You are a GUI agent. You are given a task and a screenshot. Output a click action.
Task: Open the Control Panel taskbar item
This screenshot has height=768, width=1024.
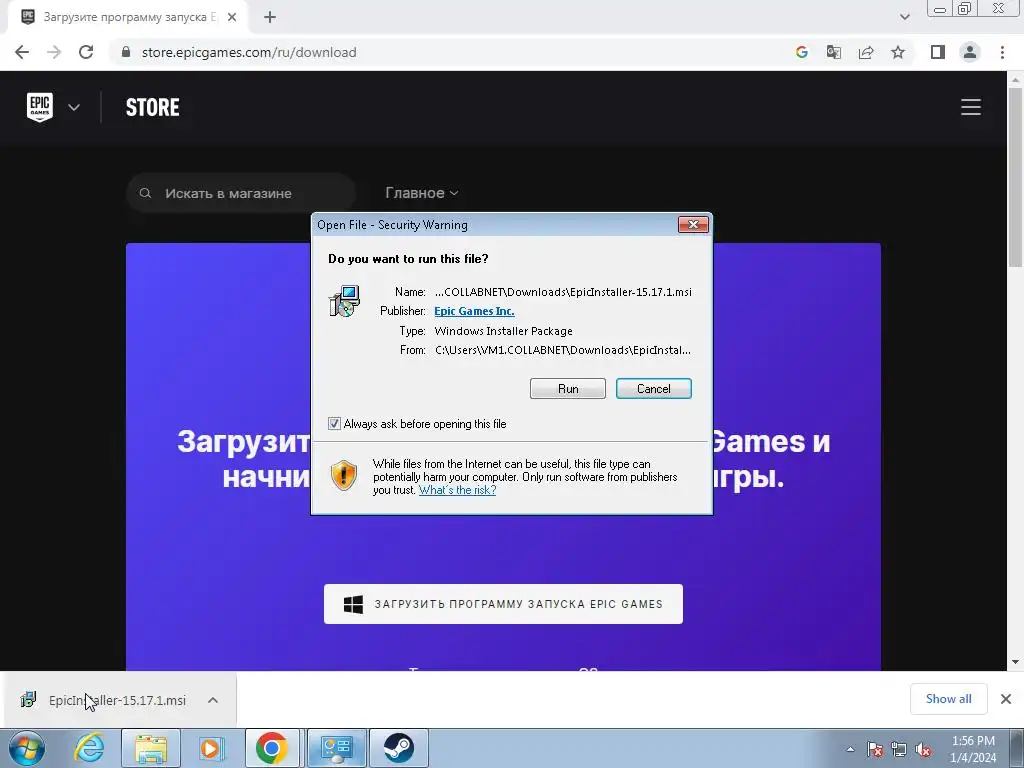337,748
